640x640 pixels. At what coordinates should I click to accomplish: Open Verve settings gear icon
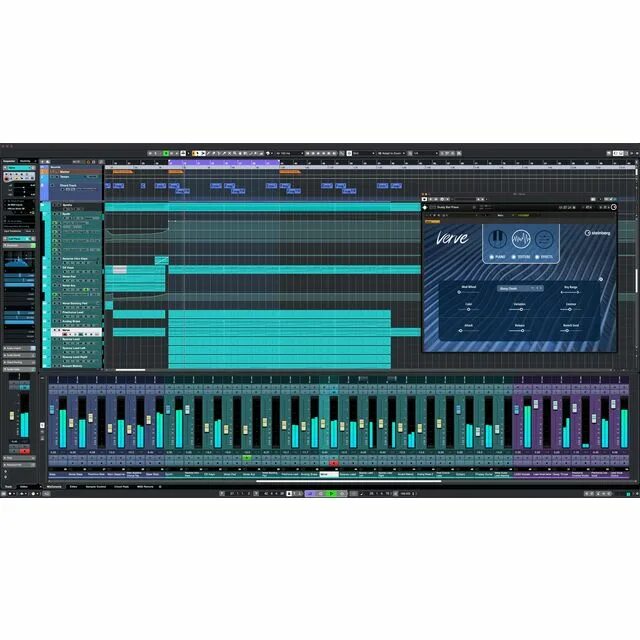point(600,279)
